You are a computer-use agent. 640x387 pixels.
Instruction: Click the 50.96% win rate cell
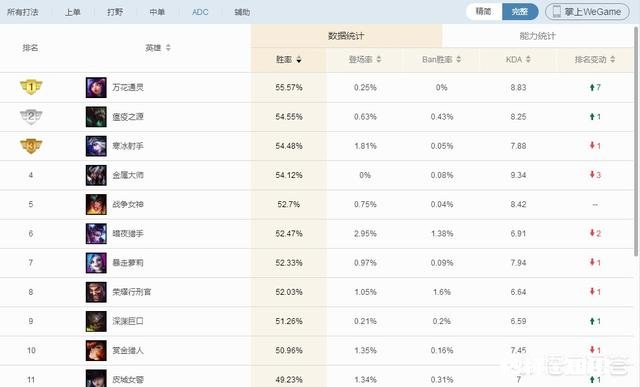tap(289, 350)
